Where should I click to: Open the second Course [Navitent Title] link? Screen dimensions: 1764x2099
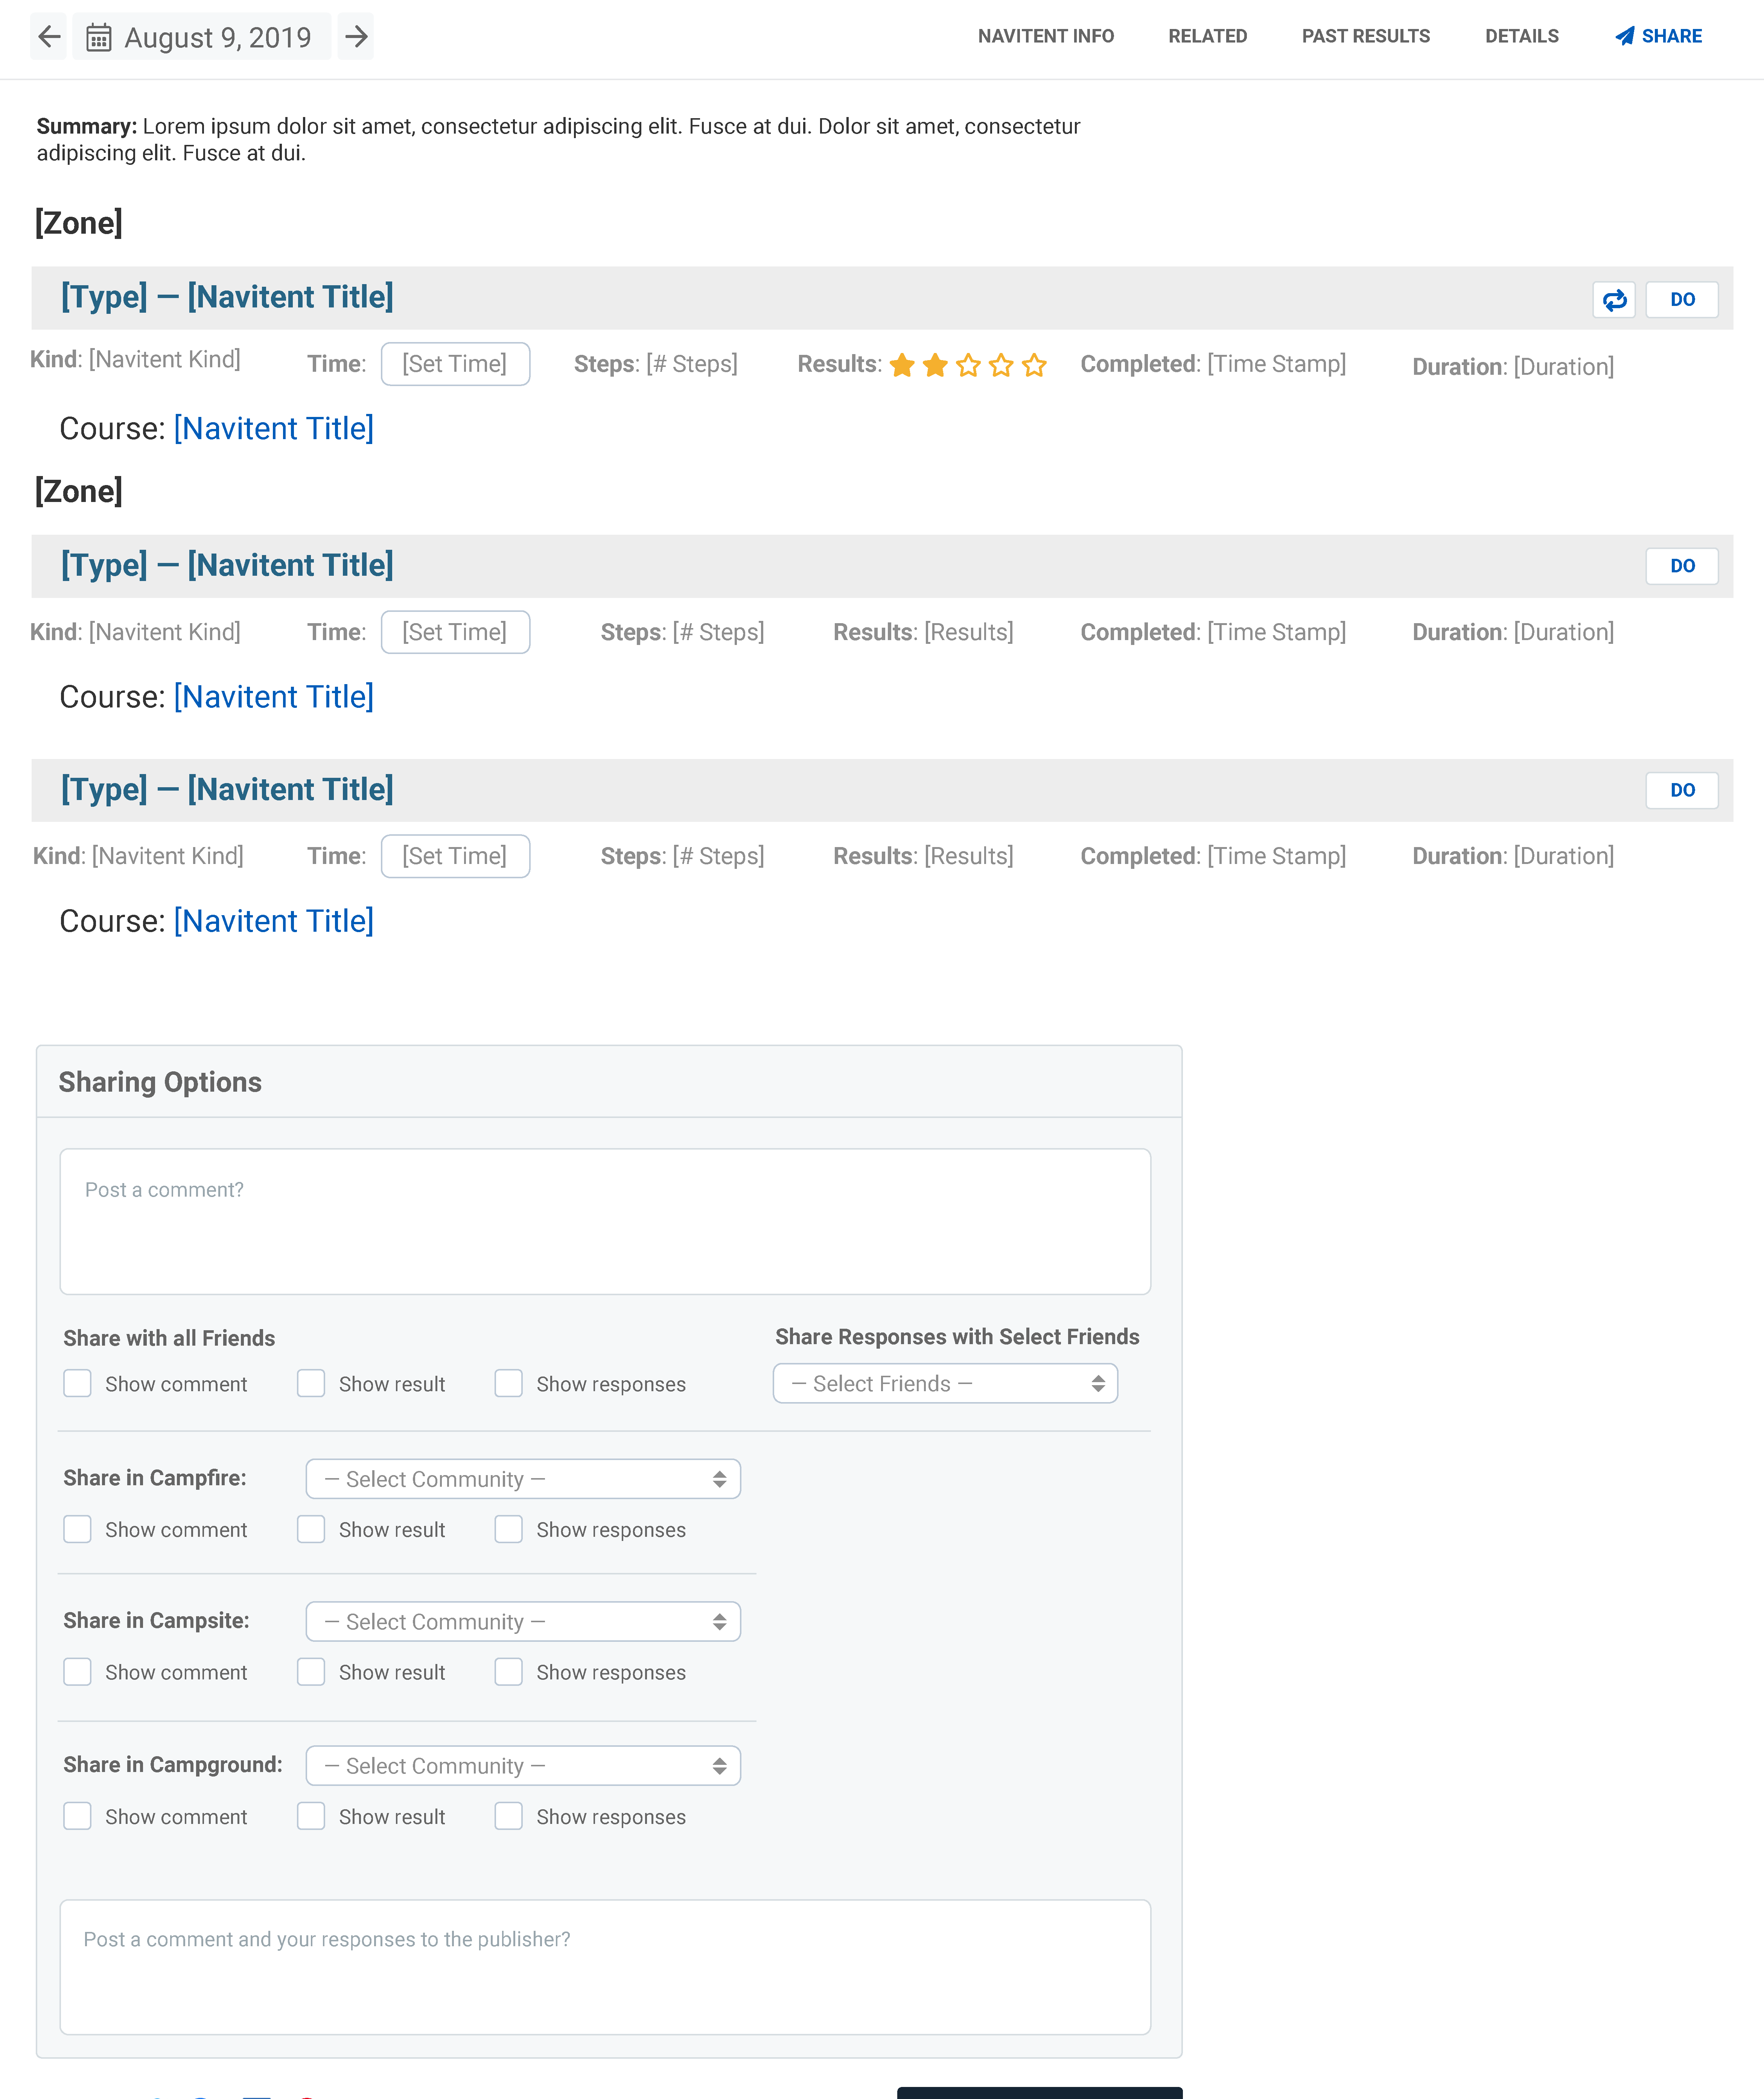click(274, 697)
